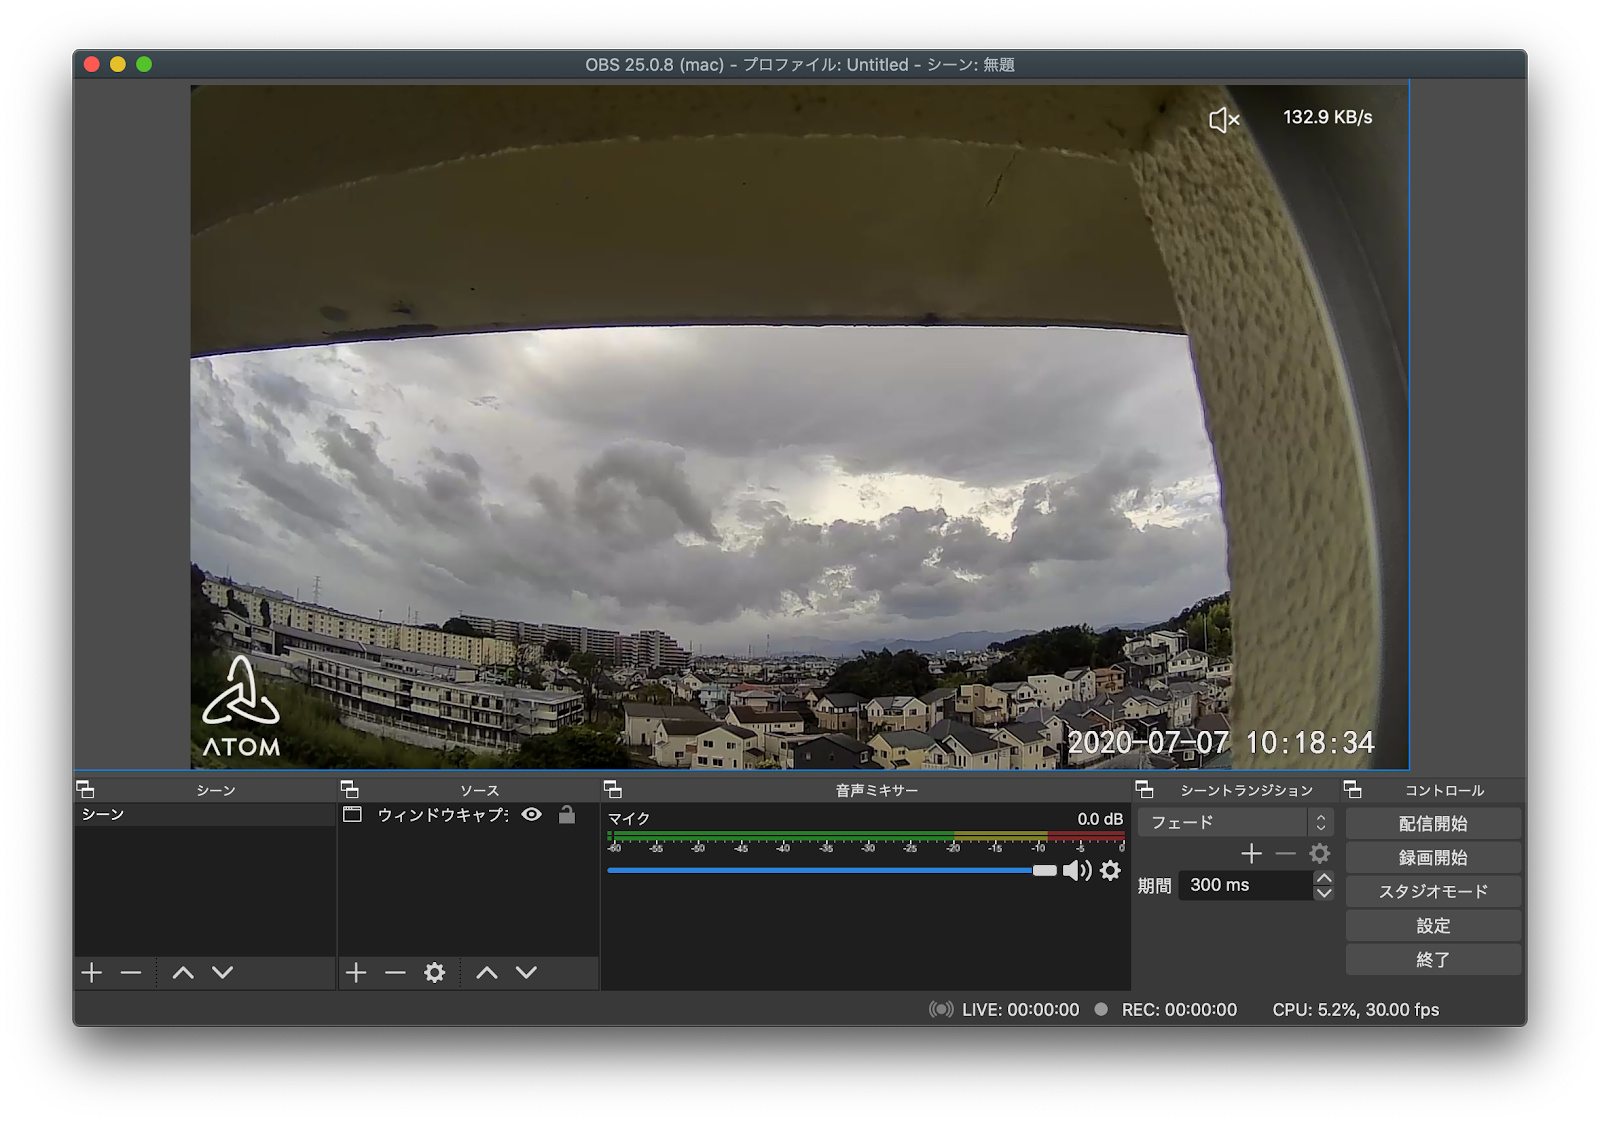This screenshot has width=1600, height=1123.
Task: Click the 0.0 dB level readout
Action: [1100, 818]
